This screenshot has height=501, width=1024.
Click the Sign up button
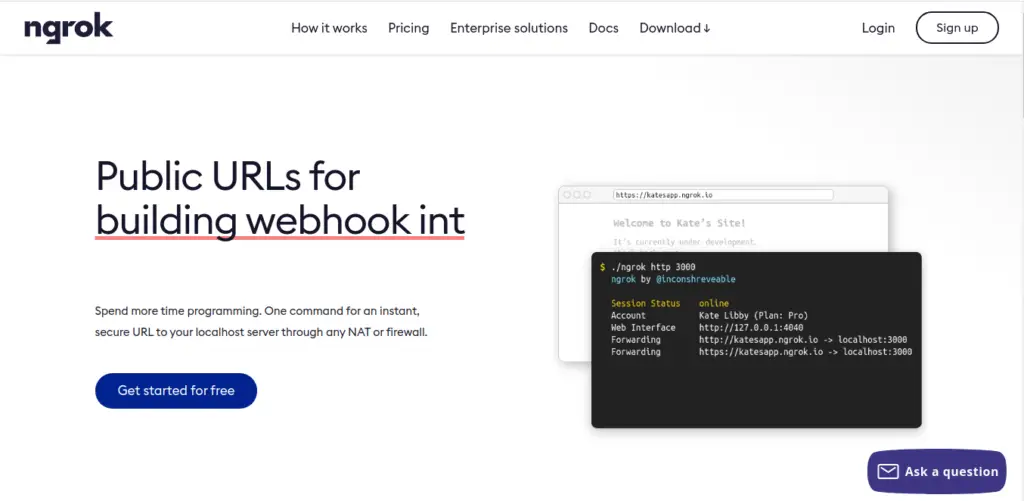pos(957,28)
